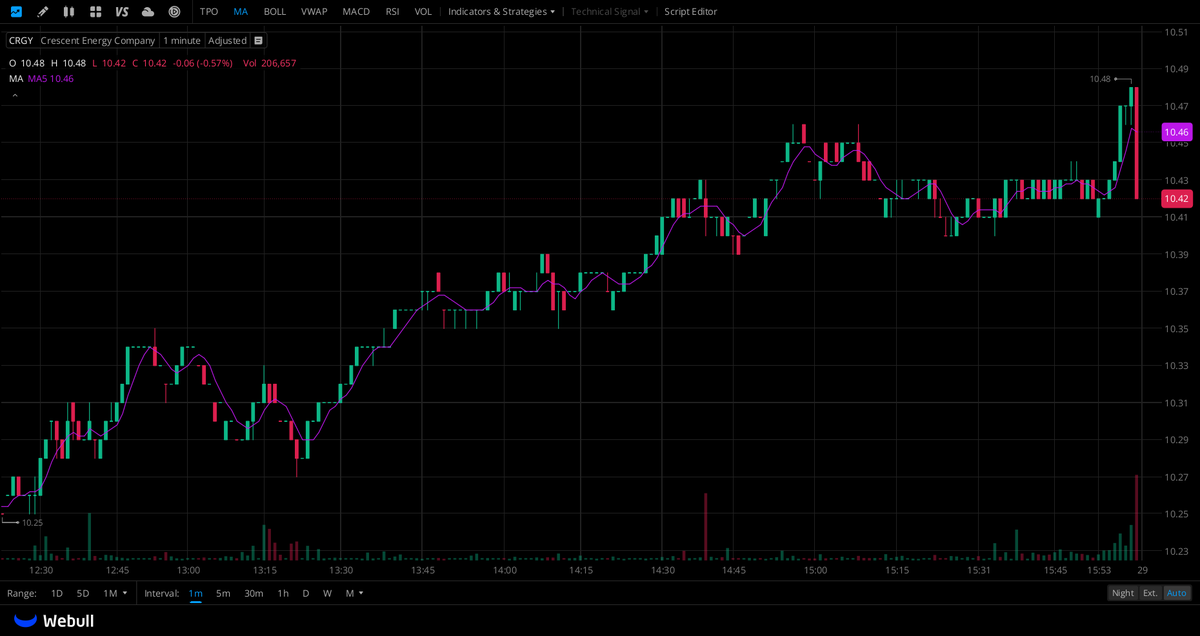This screenshot has width=1200, height=636.
Task: Set range to 5D
Action: coord(83,593)
